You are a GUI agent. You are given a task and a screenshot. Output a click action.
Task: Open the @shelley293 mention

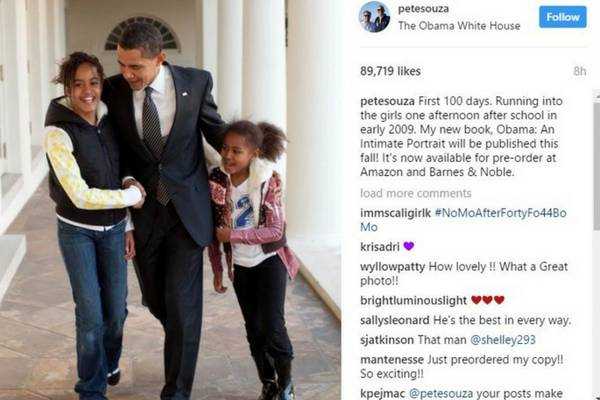pos(502,340)
